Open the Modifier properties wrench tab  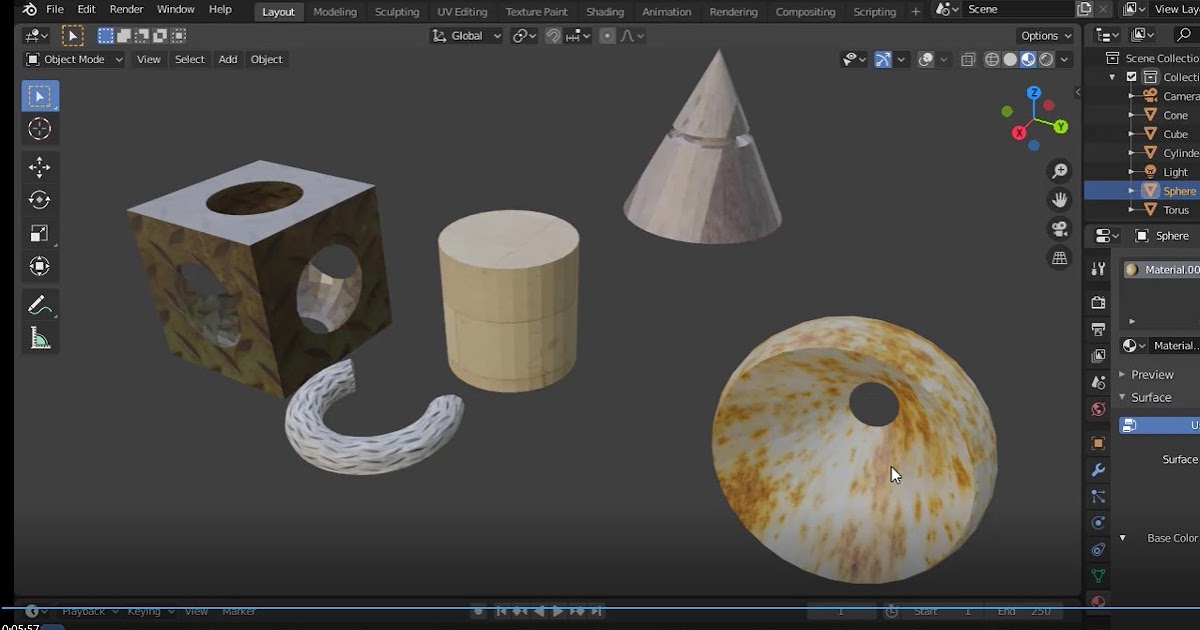click(1097, 469)
